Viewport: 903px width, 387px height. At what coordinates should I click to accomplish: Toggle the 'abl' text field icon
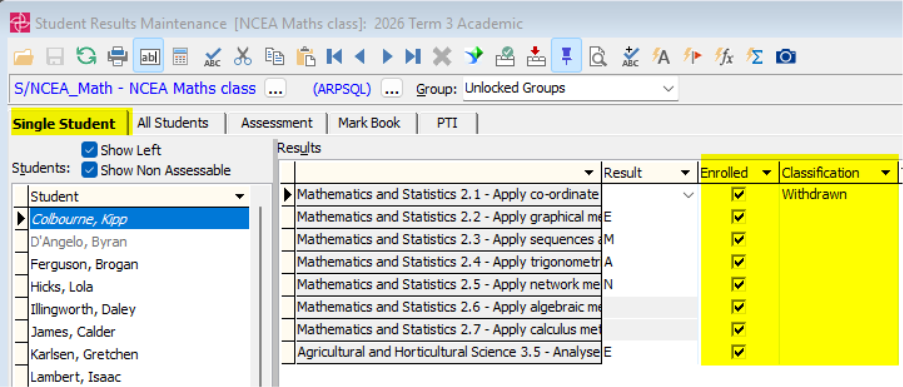click(149, 56)
